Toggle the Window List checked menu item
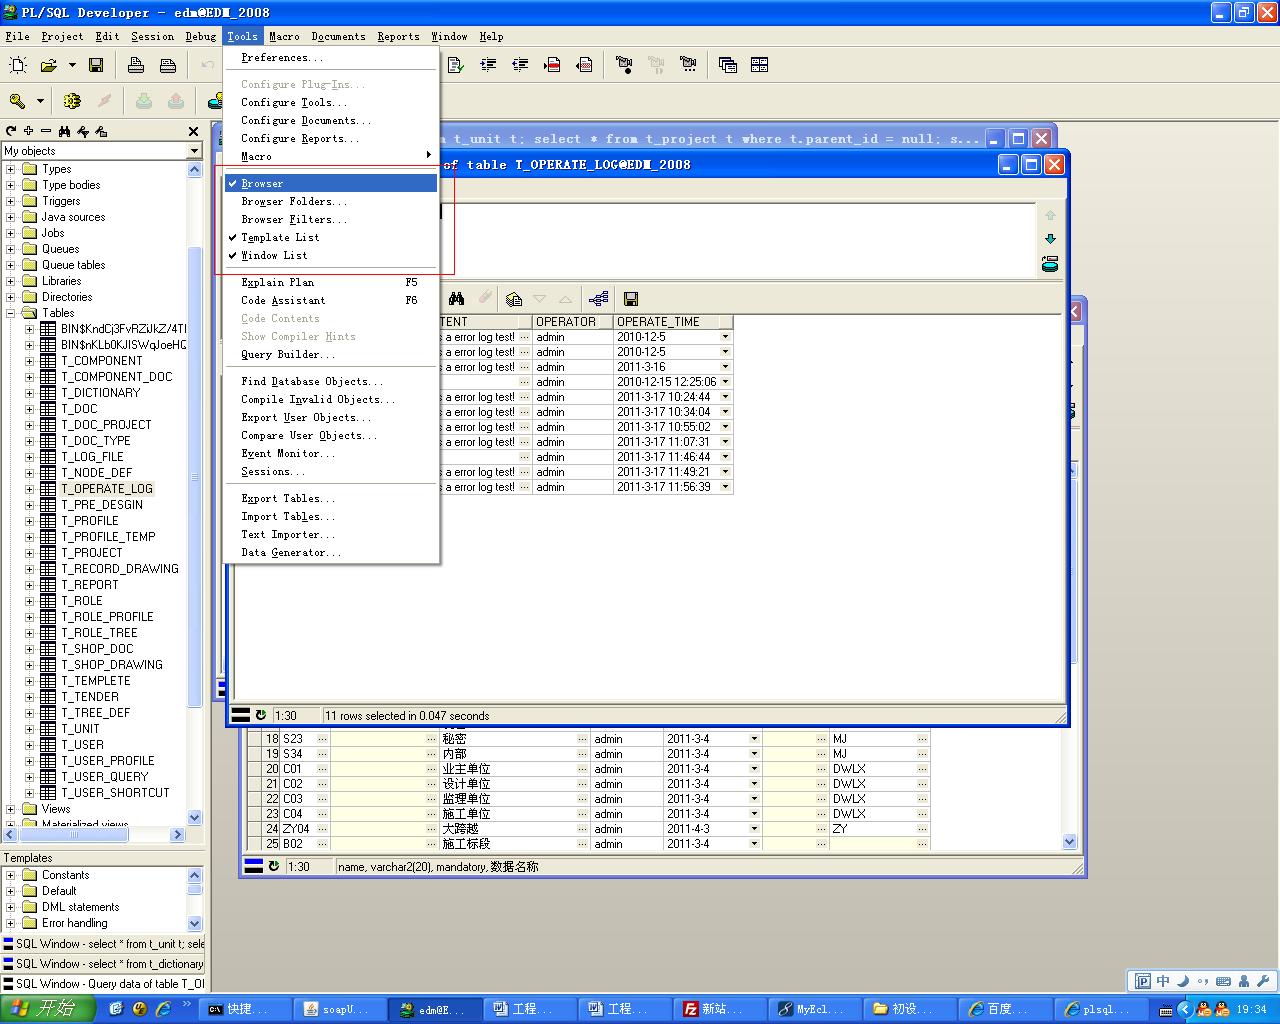 [331, 256]
